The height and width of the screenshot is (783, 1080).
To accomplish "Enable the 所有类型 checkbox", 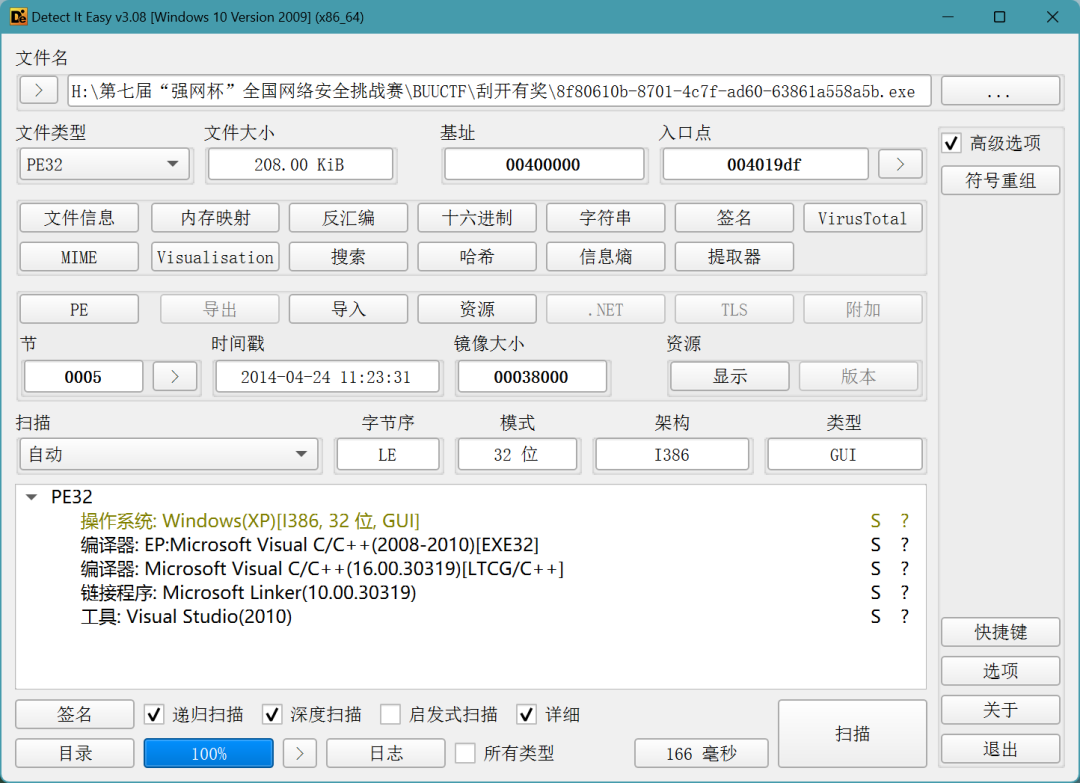I will click(x=465, y=753).
